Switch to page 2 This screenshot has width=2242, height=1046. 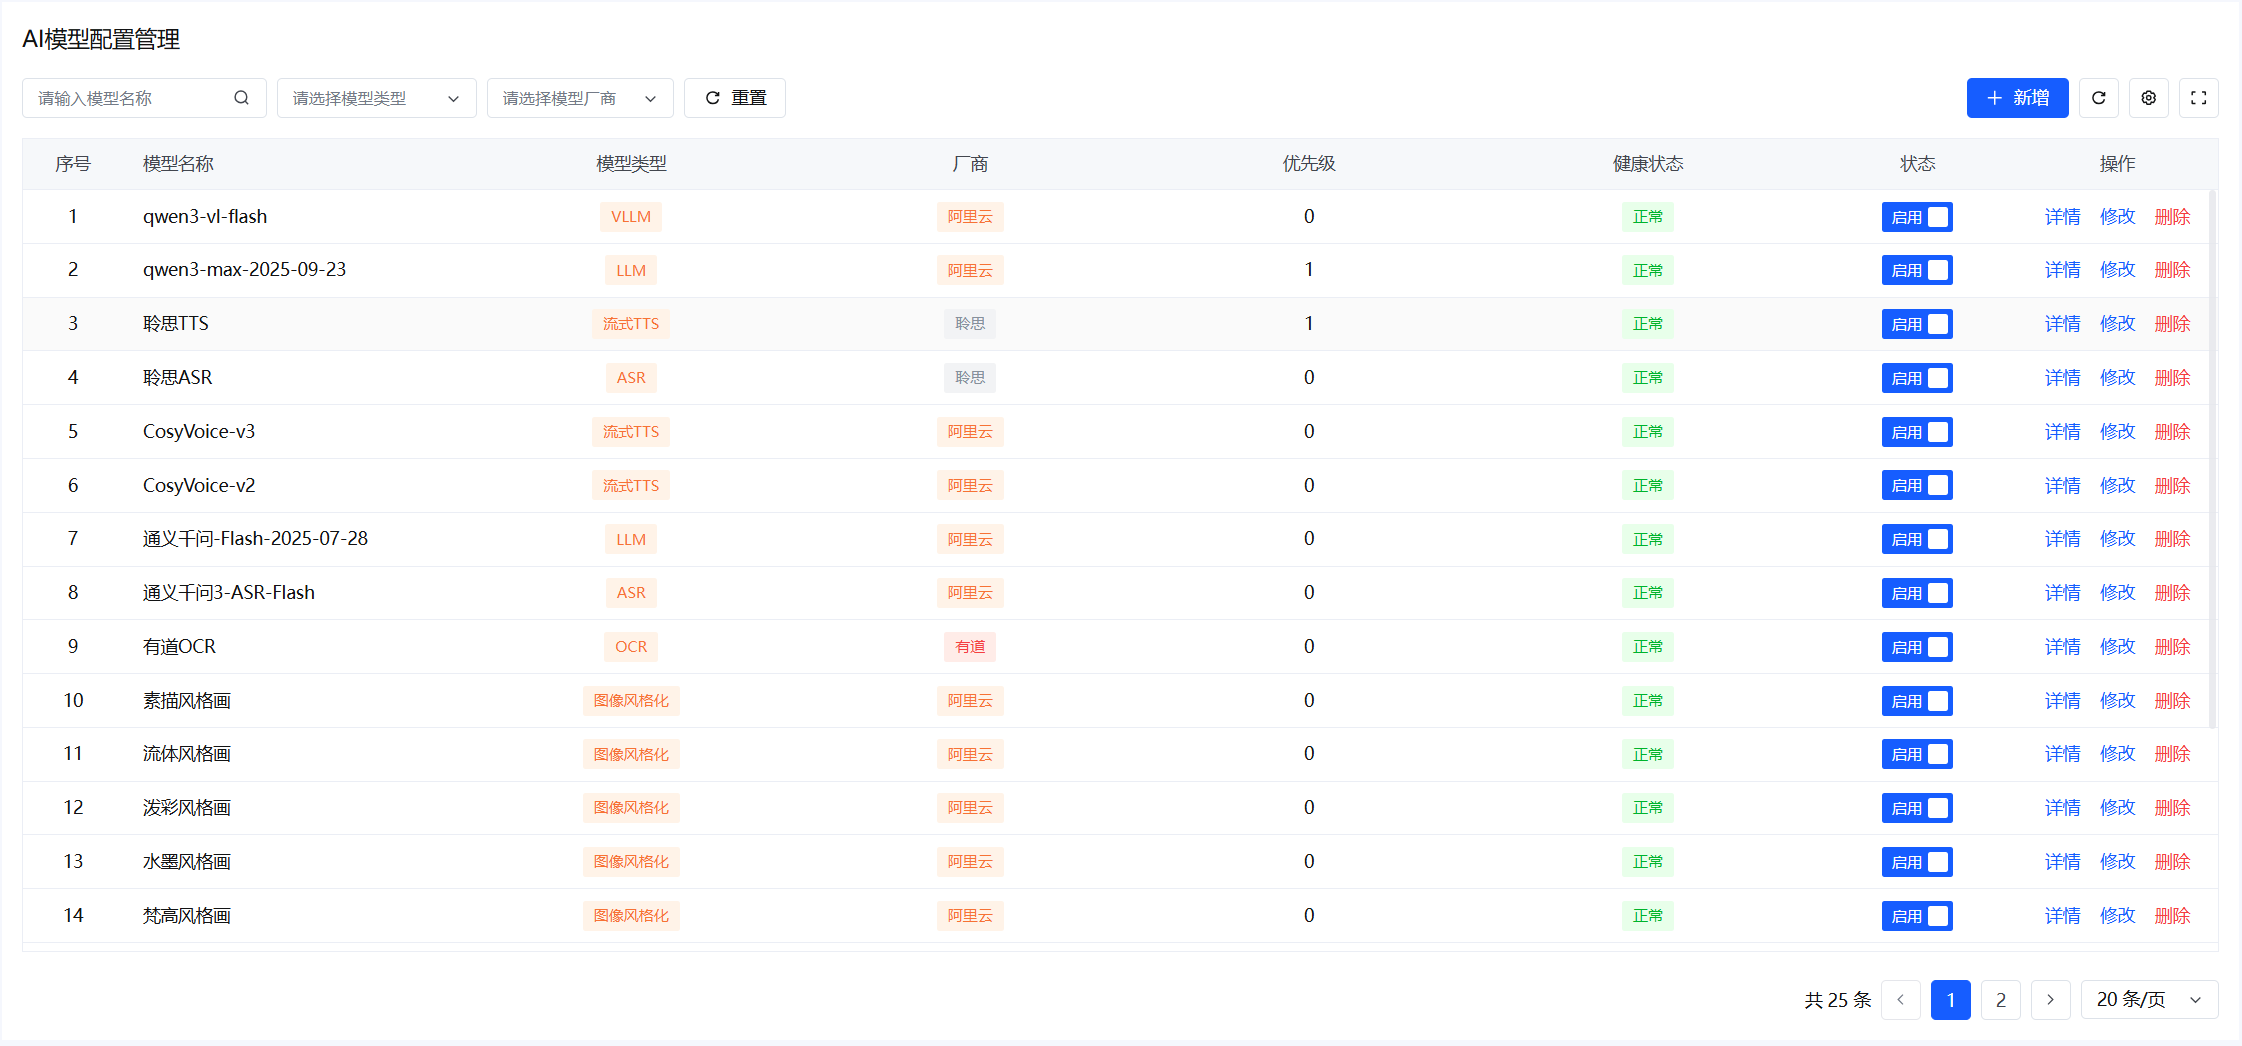point(2000,1000)
